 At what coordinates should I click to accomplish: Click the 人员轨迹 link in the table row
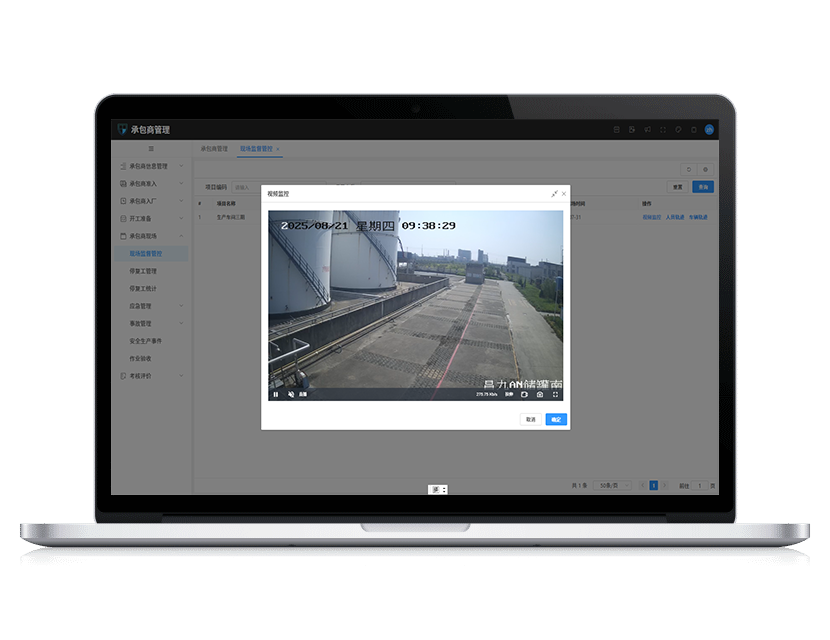coord(676,216)
